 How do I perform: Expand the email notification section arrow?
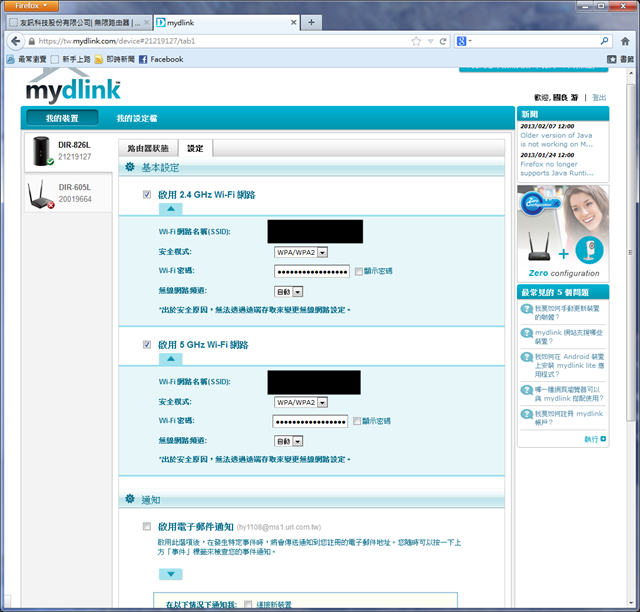171,574
